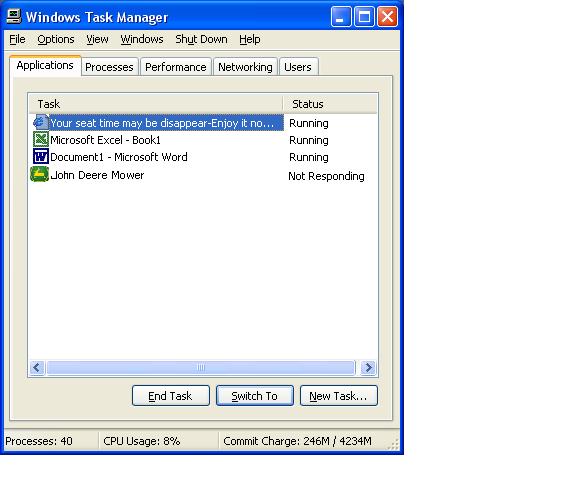This screenshot has width=584, height=480.
Task: Open the File menu
Action: [17, 39]
